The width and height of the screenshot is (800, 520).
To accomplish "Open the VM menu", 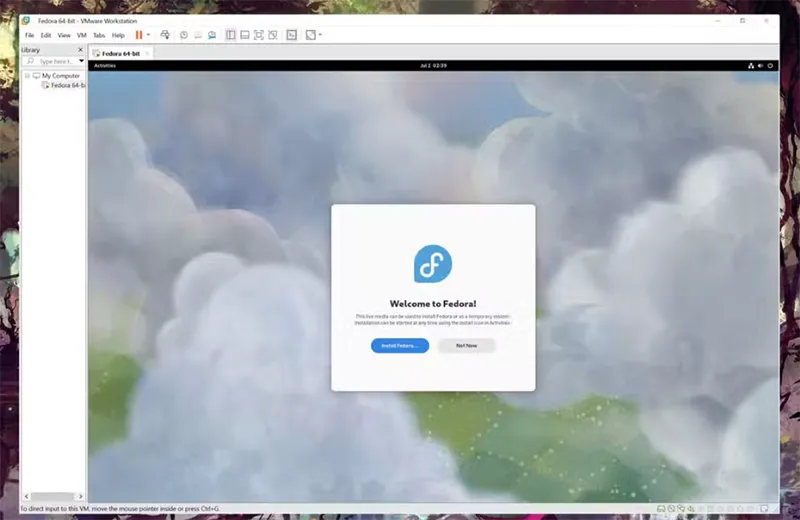I will (82, 35).
